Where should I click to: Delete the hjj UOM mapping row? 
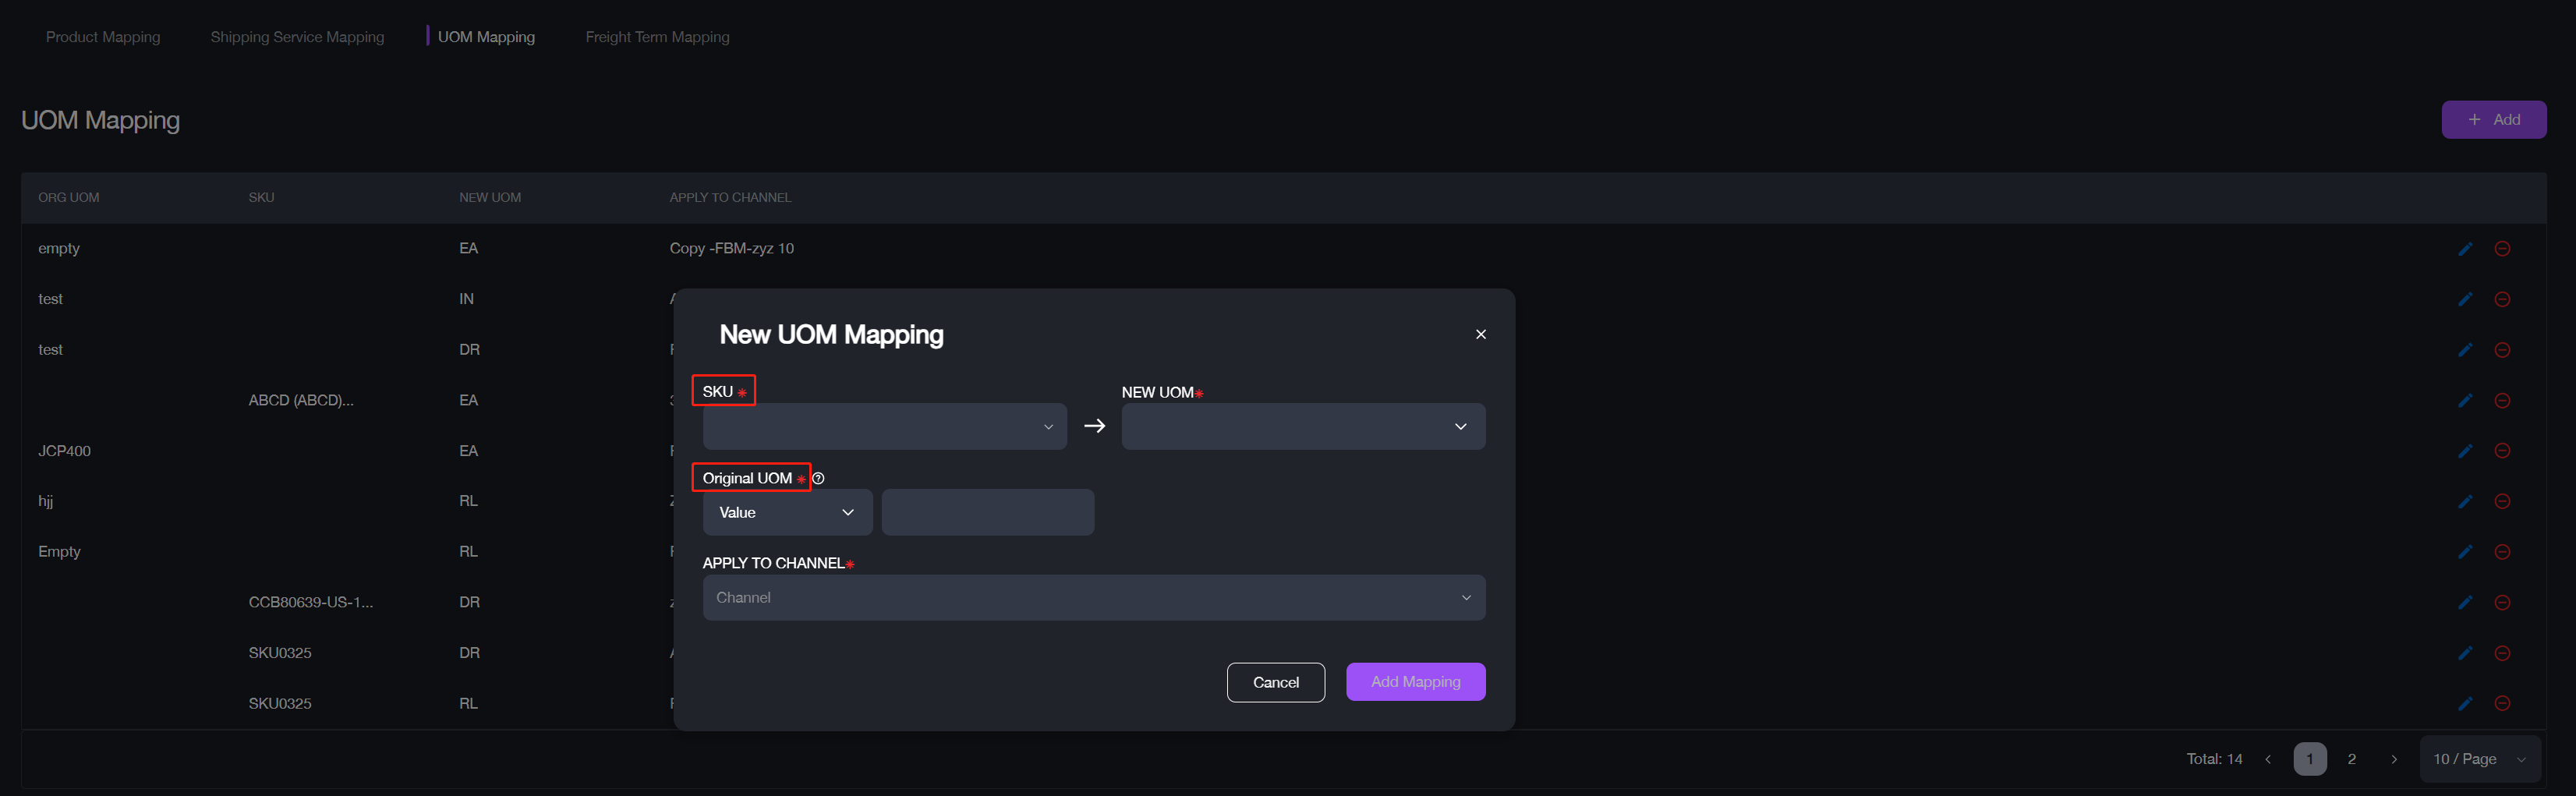[x=2502, y=501]
